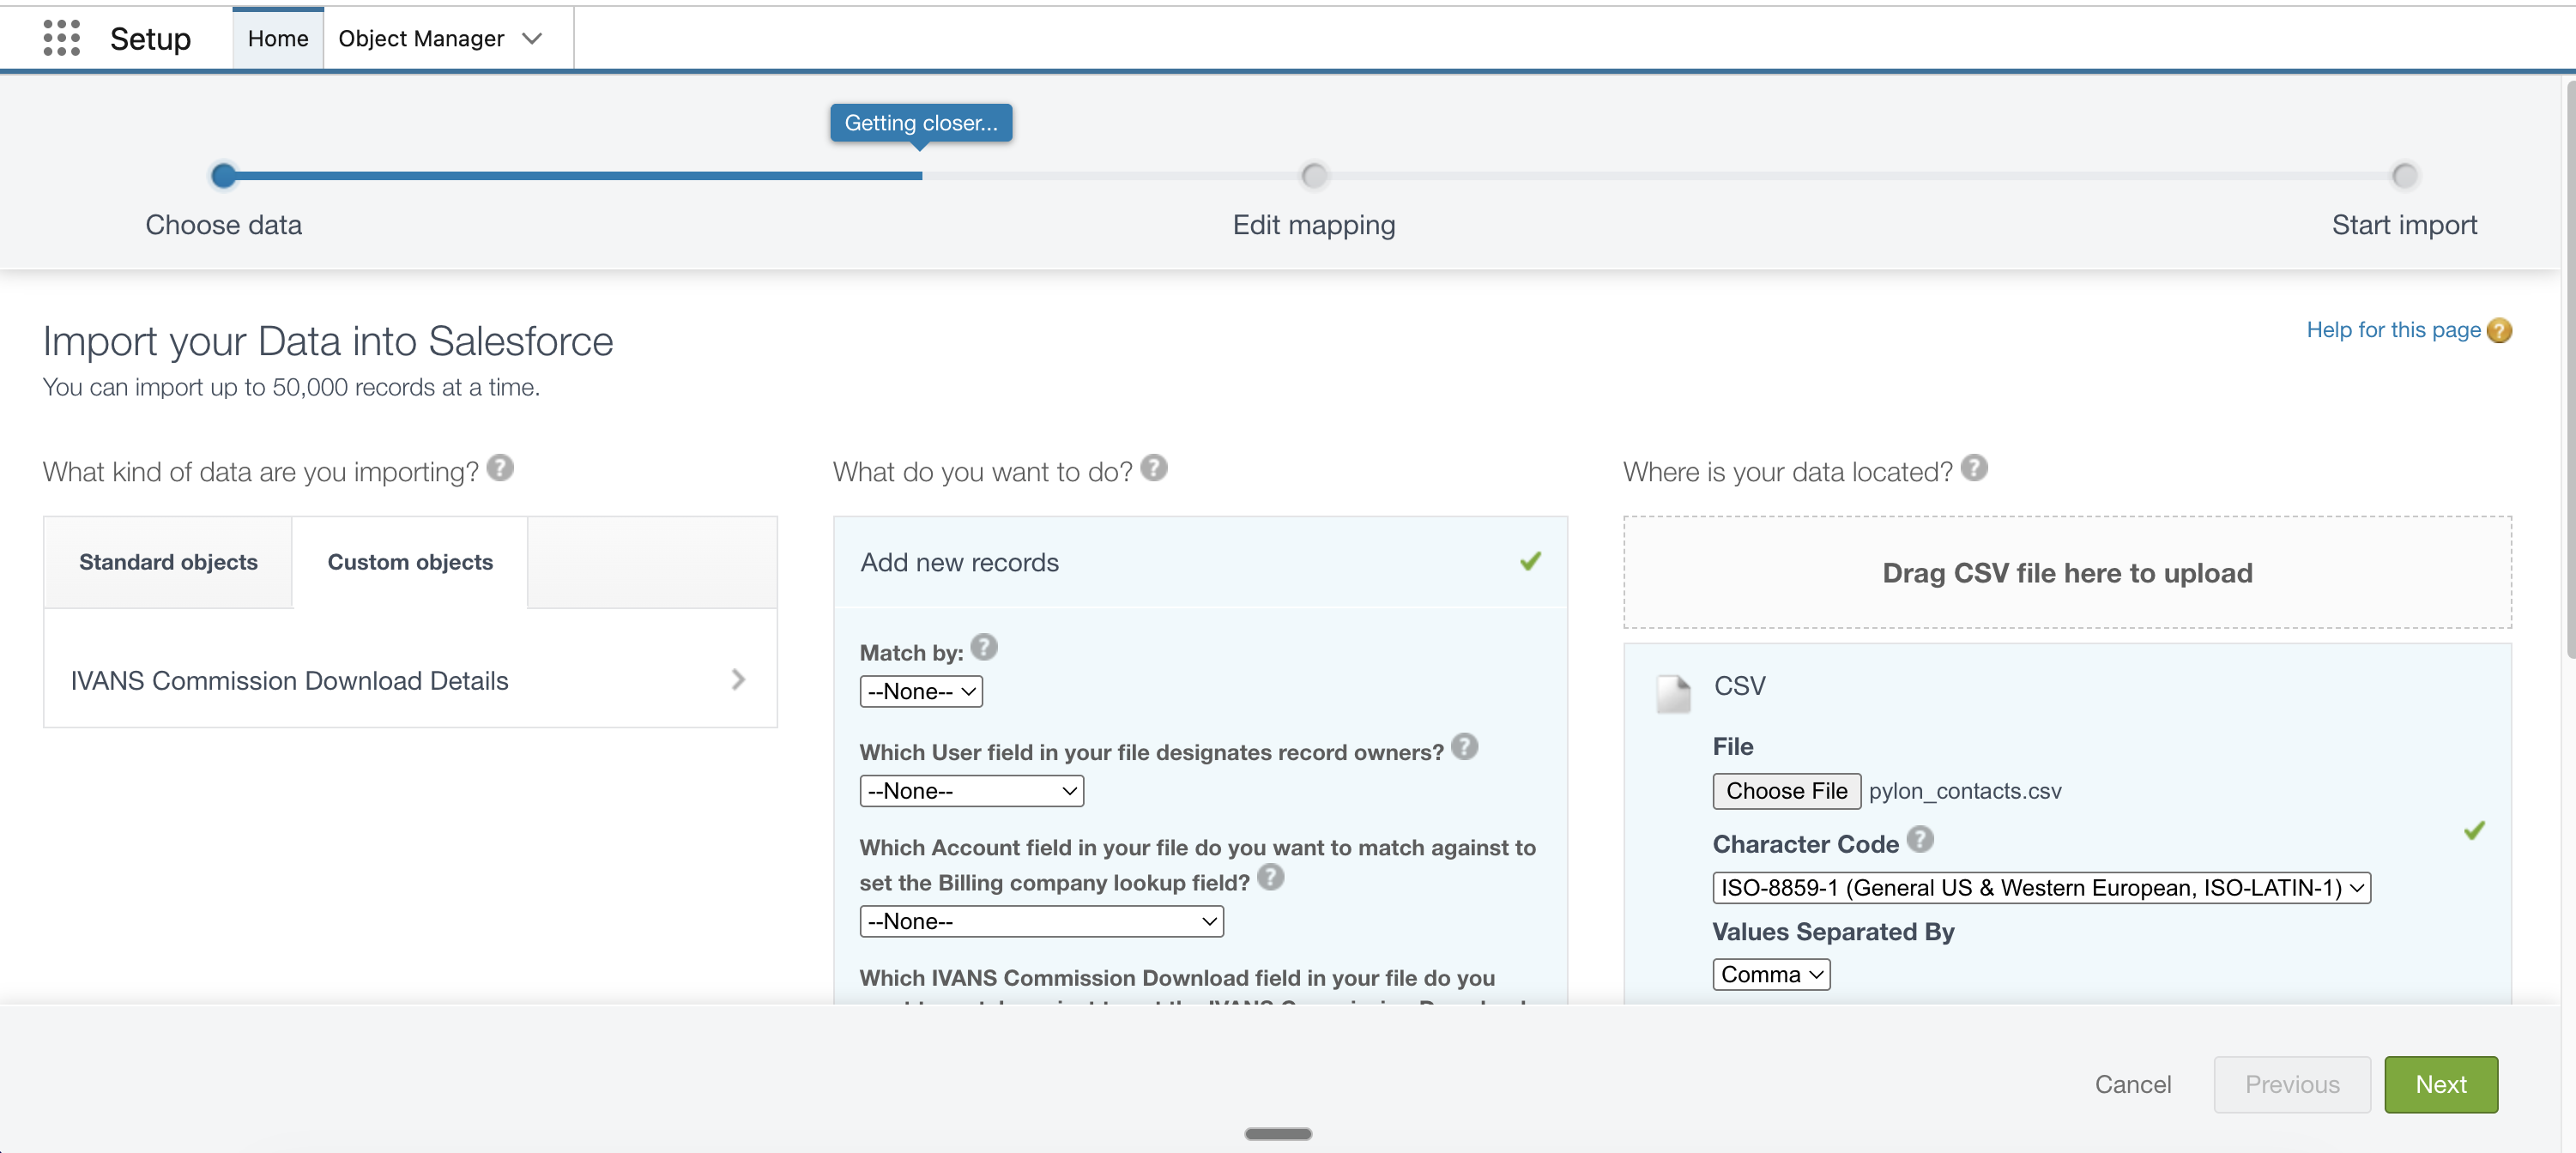Viewport: 2576px width, 1153px height.
Task: Click the Choose File button
Action: pos(1786,791)
